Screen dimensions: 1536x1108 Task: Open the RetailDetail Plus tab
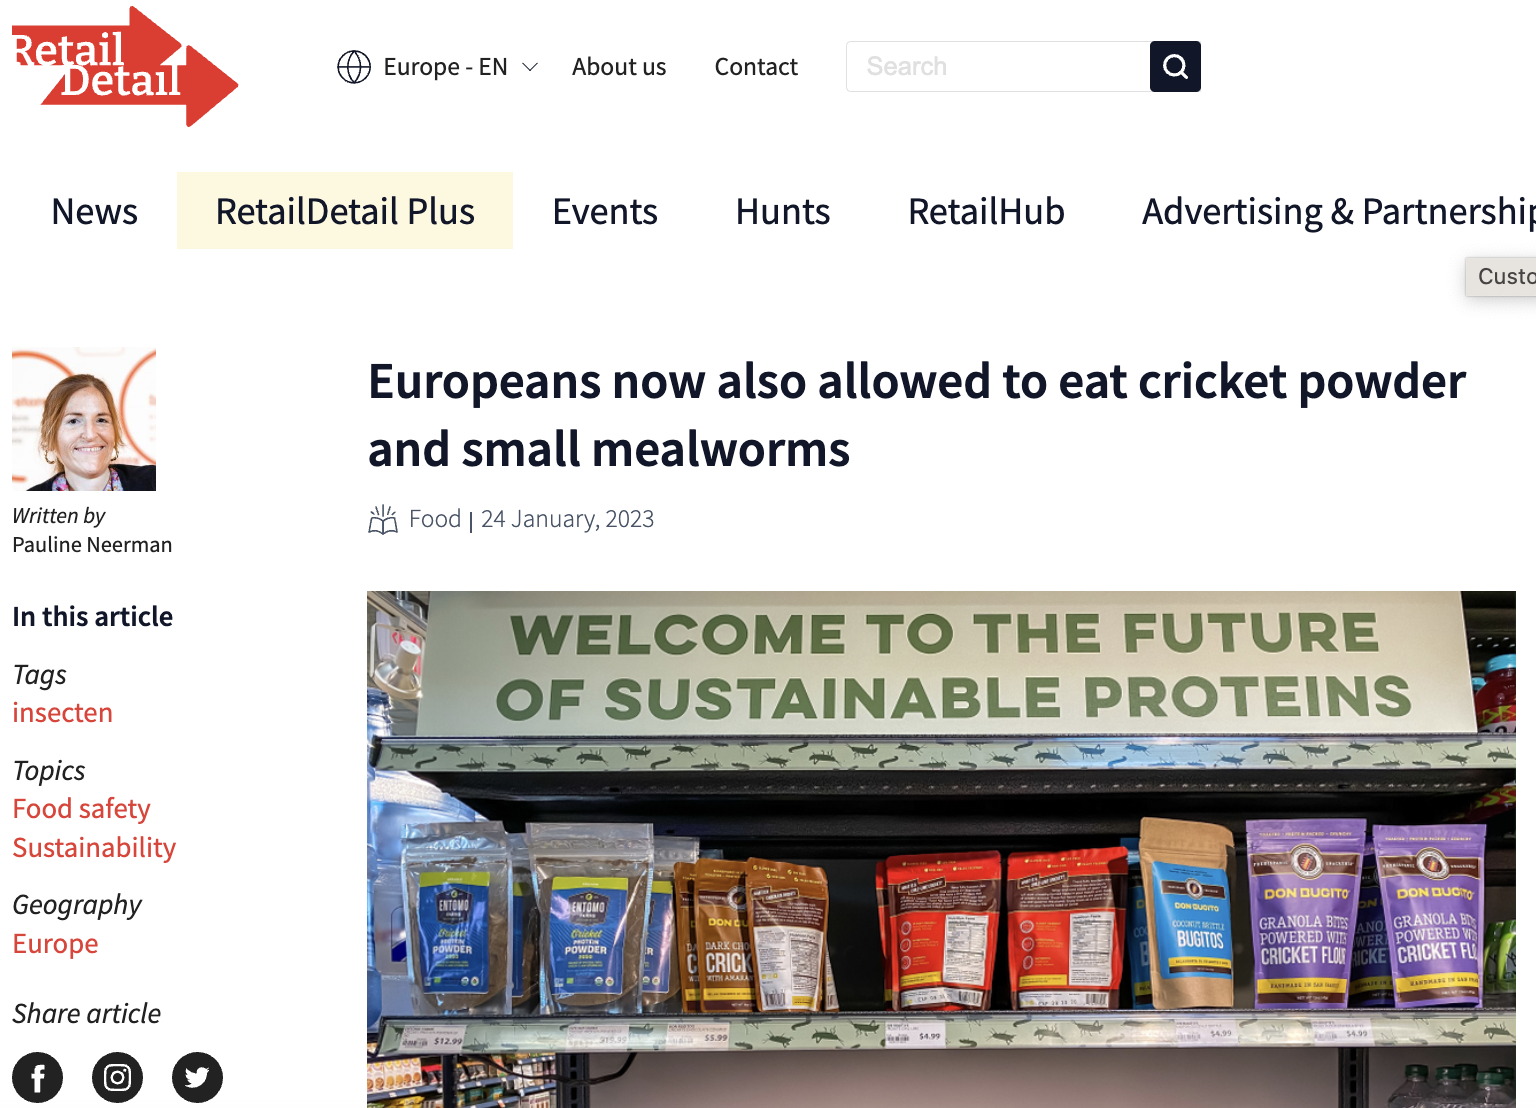pos(345,211)
